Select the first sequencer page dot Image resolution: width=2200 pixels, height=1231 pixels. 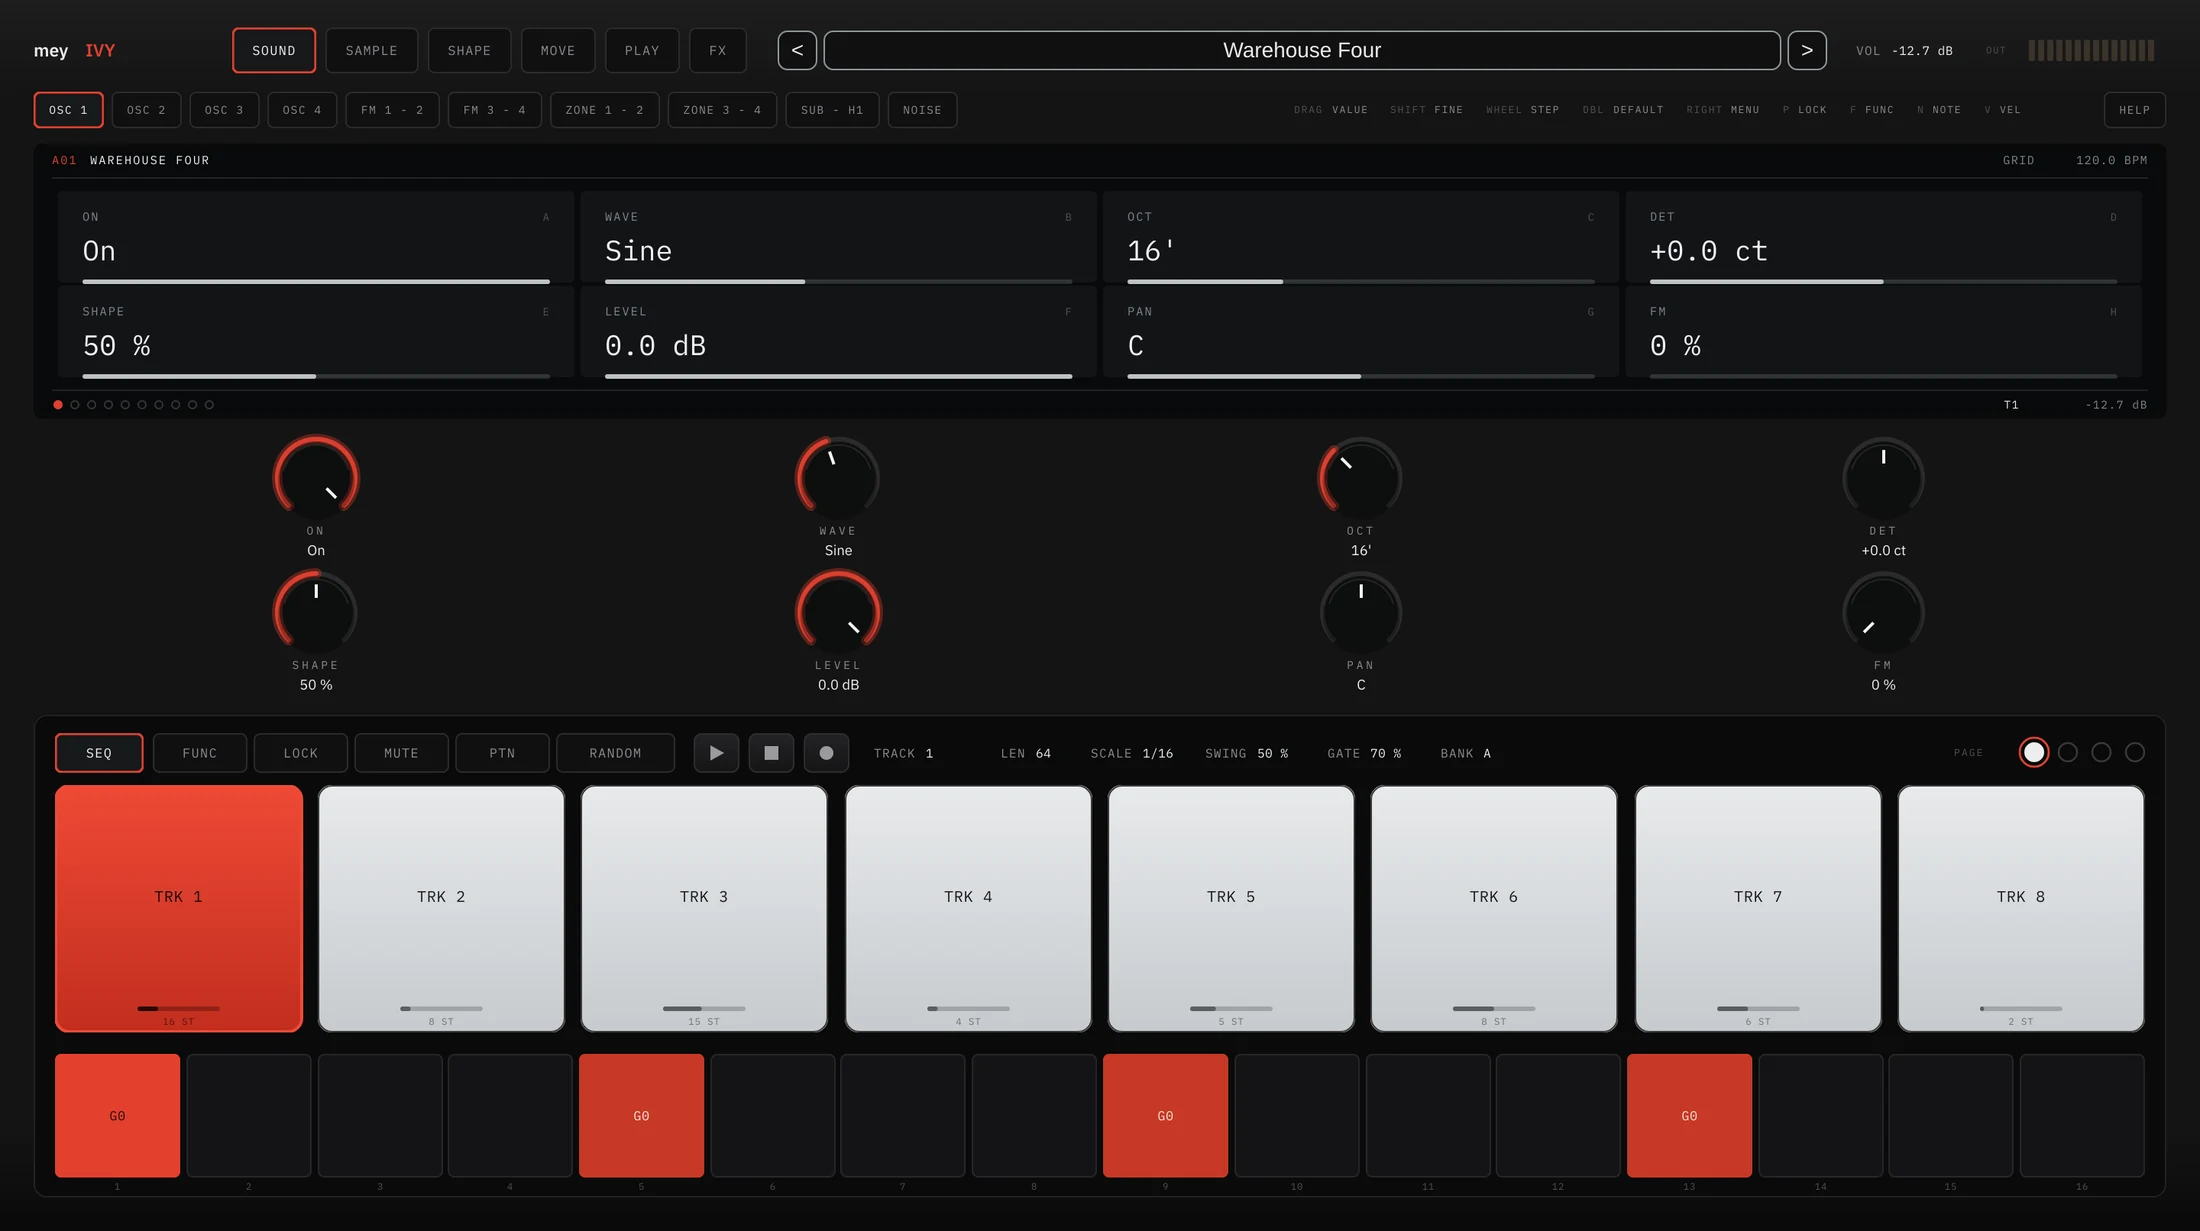[2034, 752]
